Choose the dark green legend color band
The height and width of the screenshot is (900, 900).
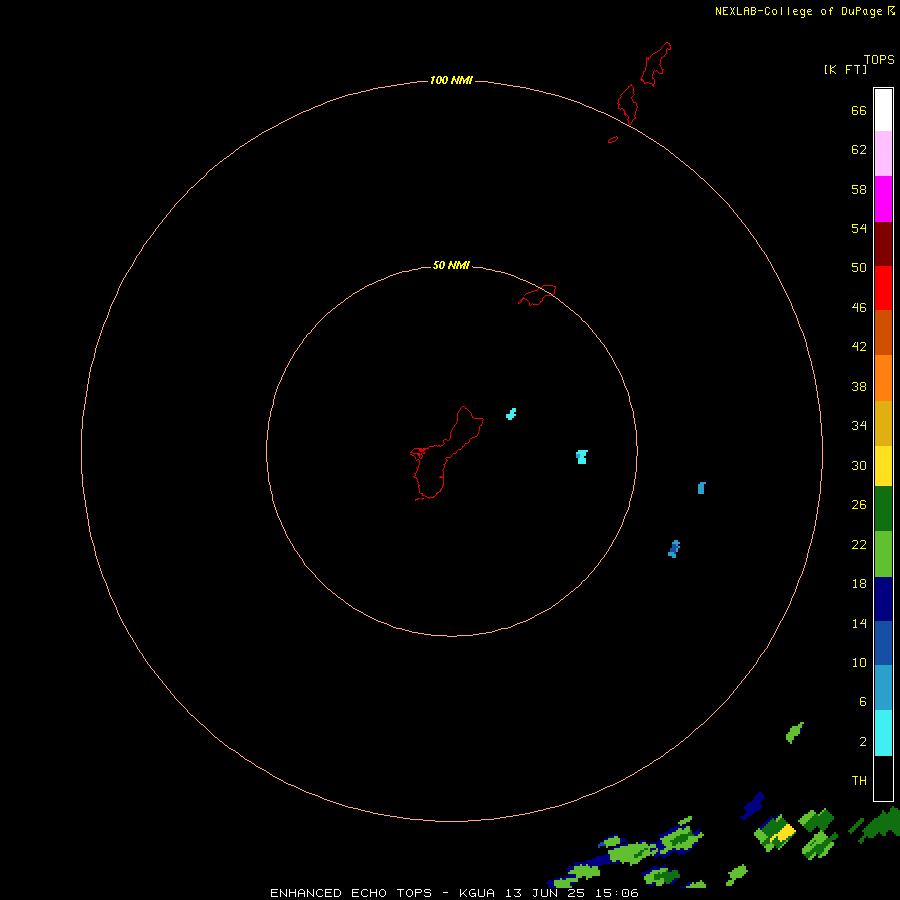click(883, 509)
